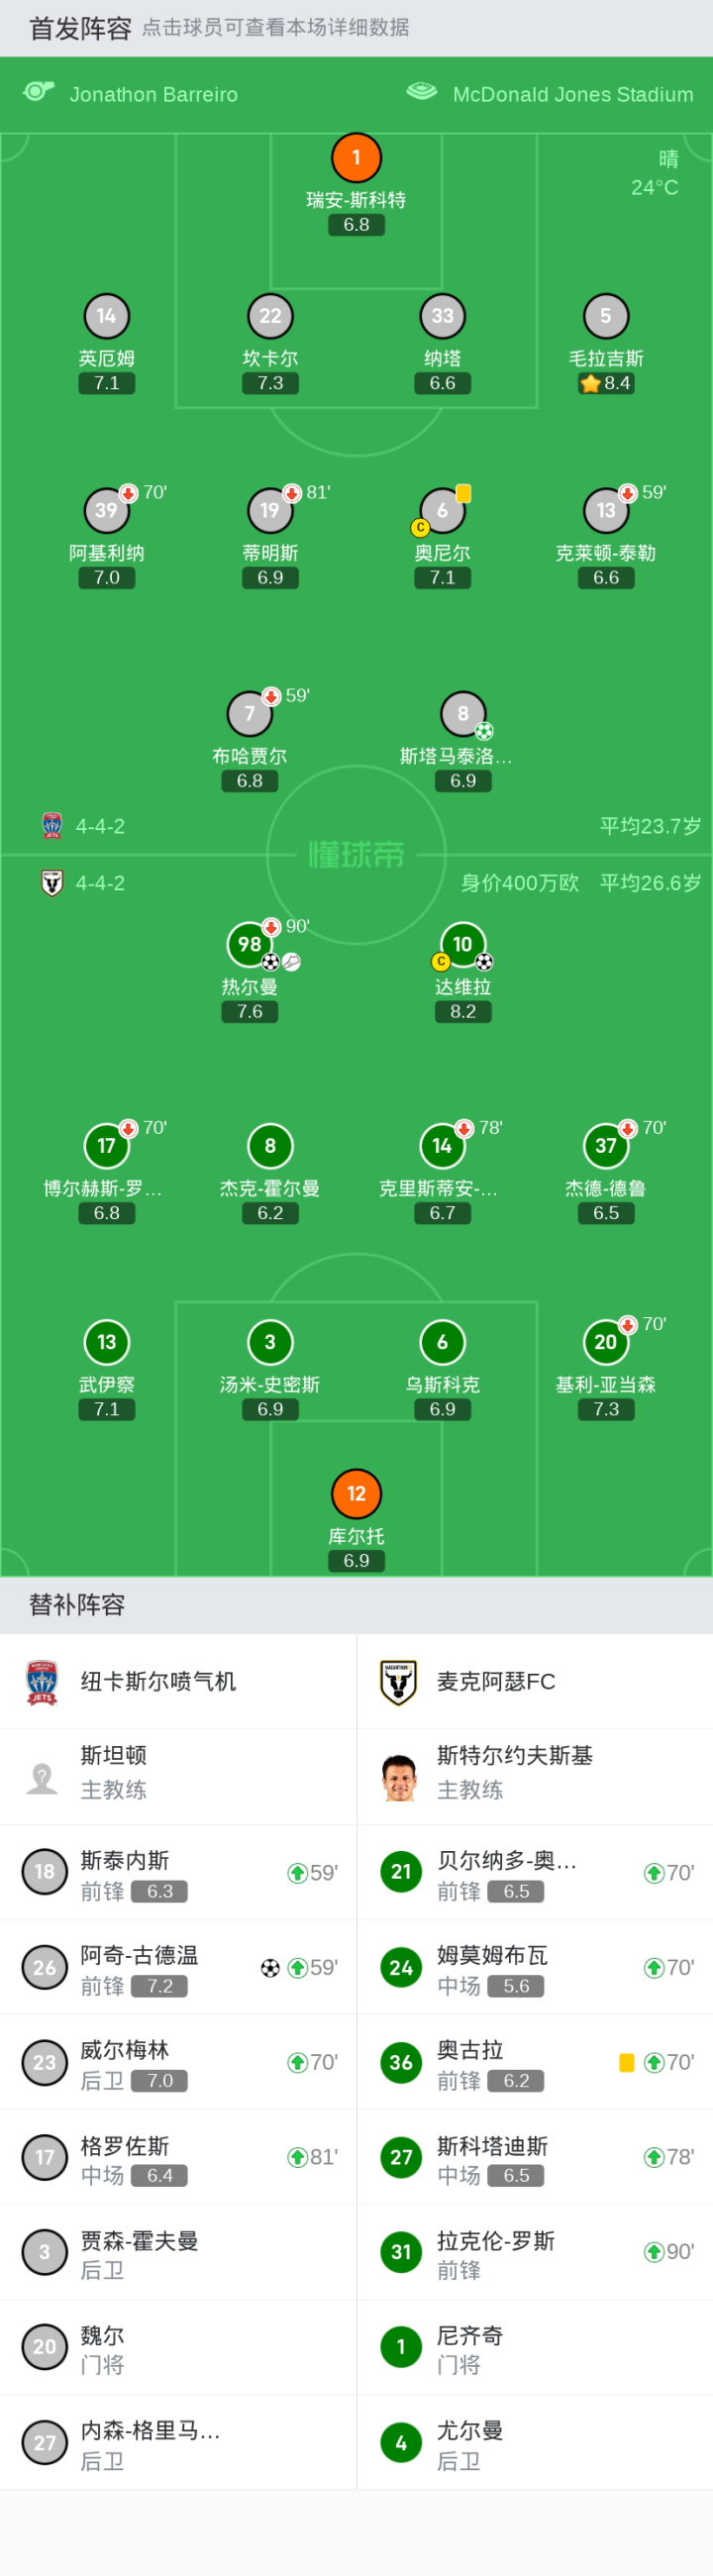Click the 8.2 rating badge under 达维拉
Image resolution: width=713 pixels, height=2576 pixels.
[462, 1012]
